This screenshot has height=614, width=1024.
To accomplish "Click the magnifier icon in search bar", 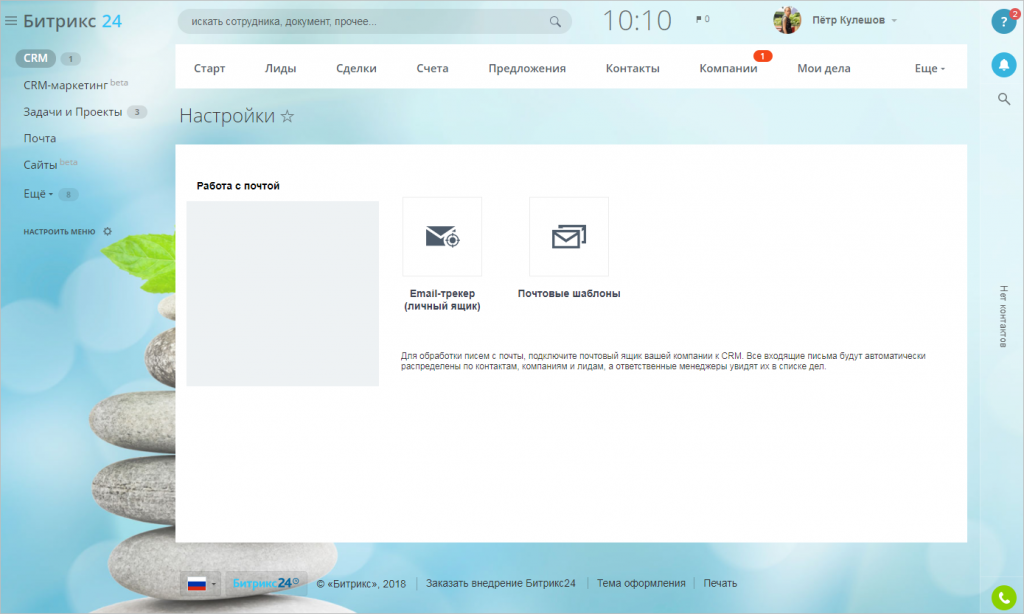I will pyautogui.click(x=555, y=22).
